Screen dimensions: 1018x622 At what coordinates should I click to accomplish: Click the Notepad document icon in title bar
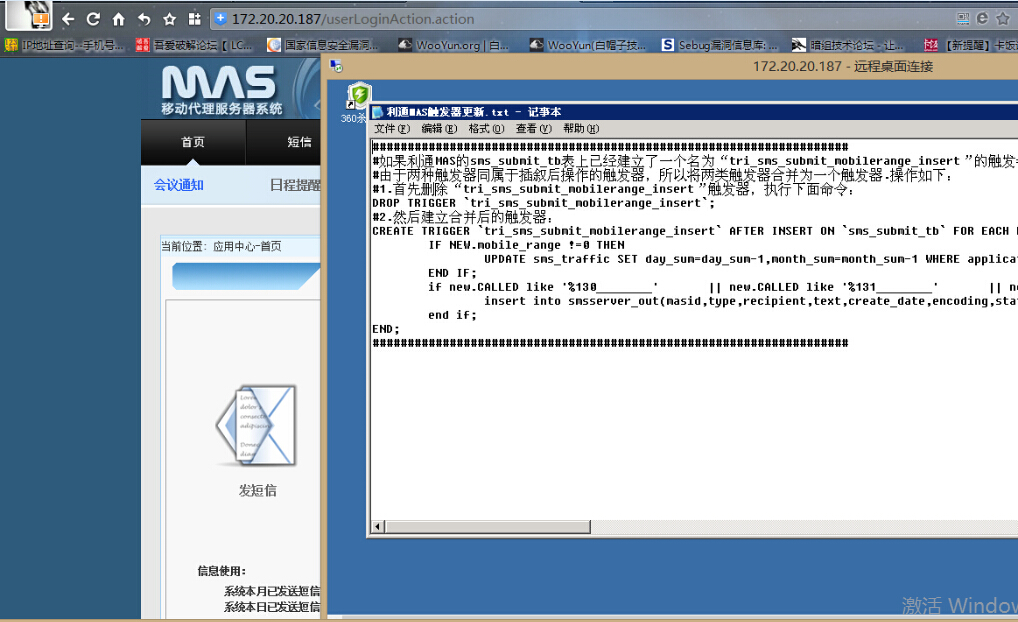pyautogui.click(x=377, y=112)
